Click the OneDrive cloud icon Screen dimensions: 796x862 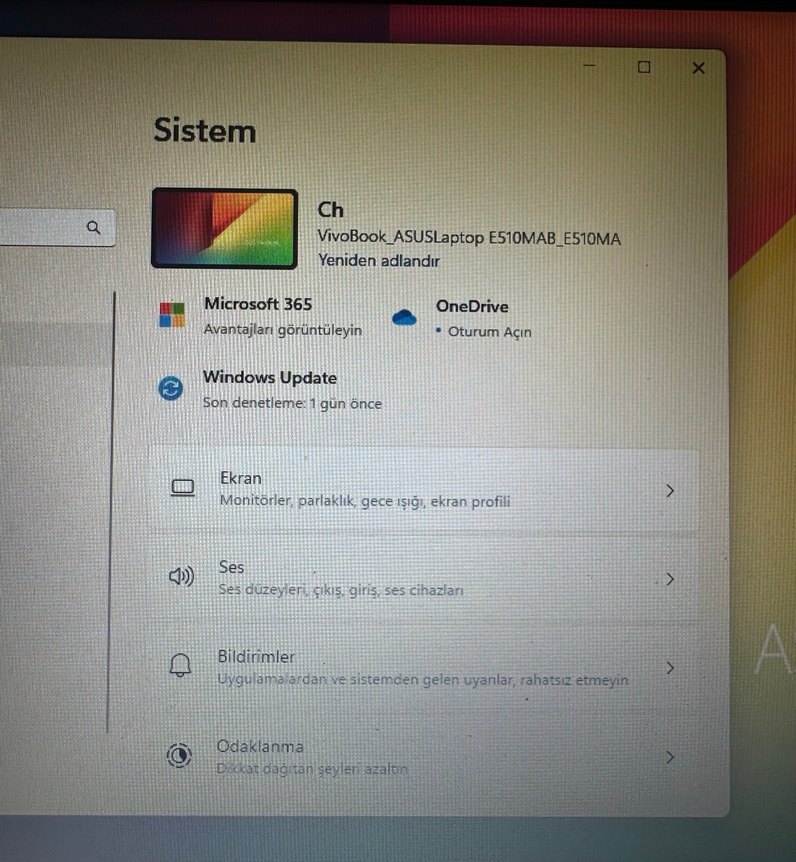(x=404, y=317)
